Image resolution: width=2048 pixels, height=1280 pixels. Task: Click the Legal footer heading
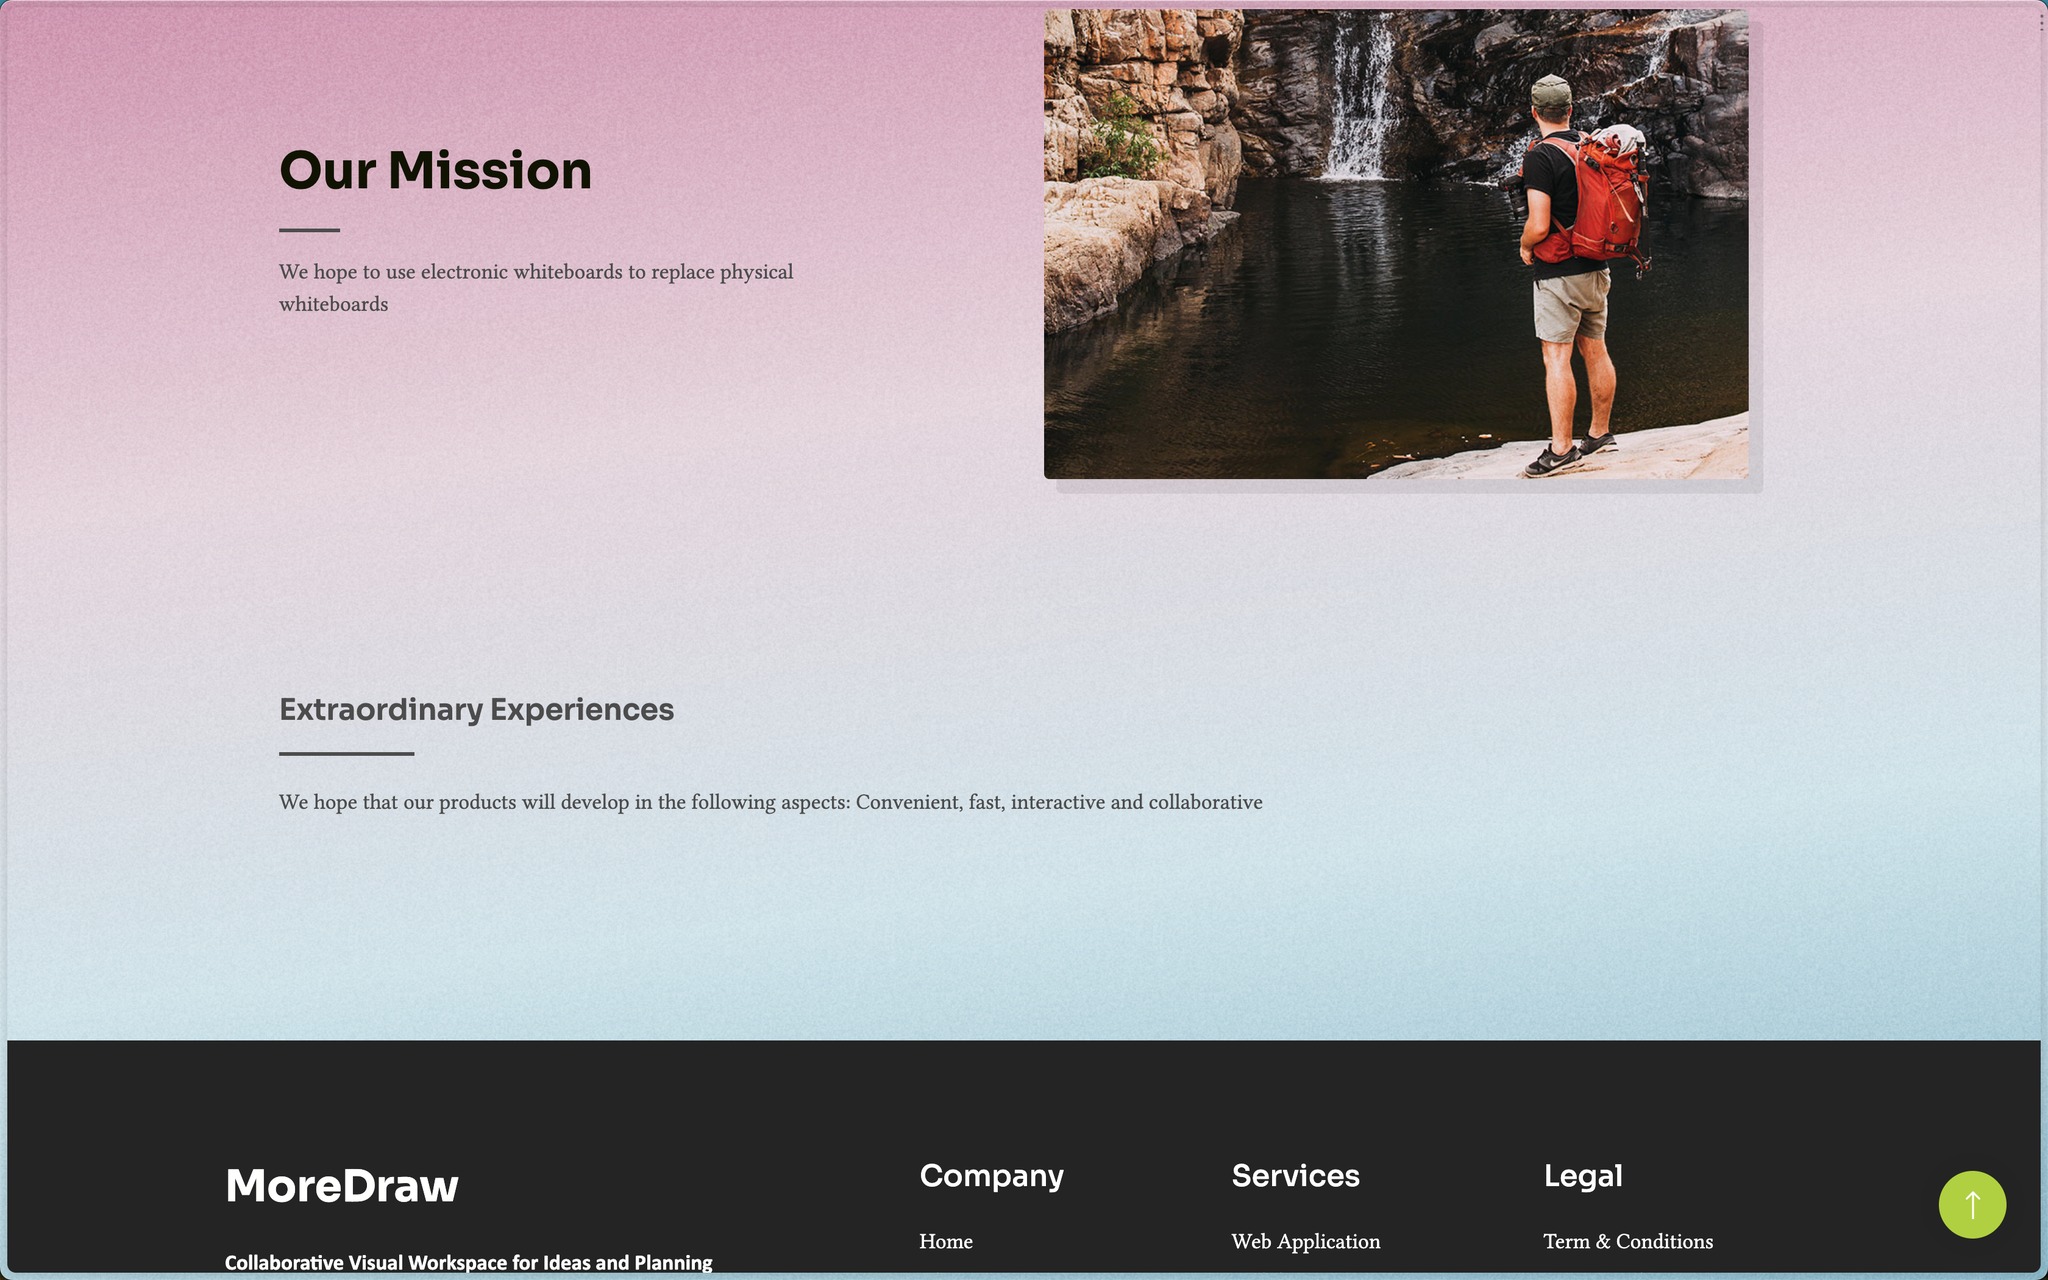pyautogui.click(x=1582, y=1175)
